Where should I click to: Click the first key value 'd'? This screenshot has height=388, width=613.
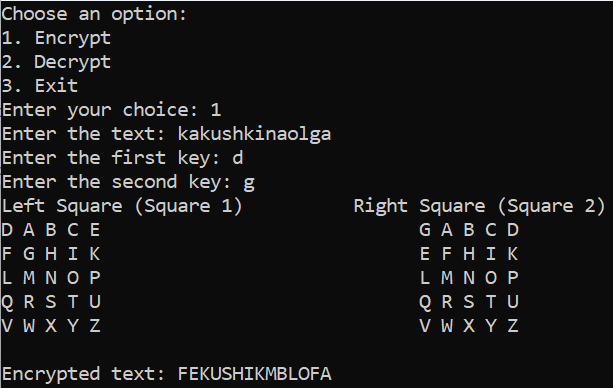pyautogui.click(x=238, y=158)
